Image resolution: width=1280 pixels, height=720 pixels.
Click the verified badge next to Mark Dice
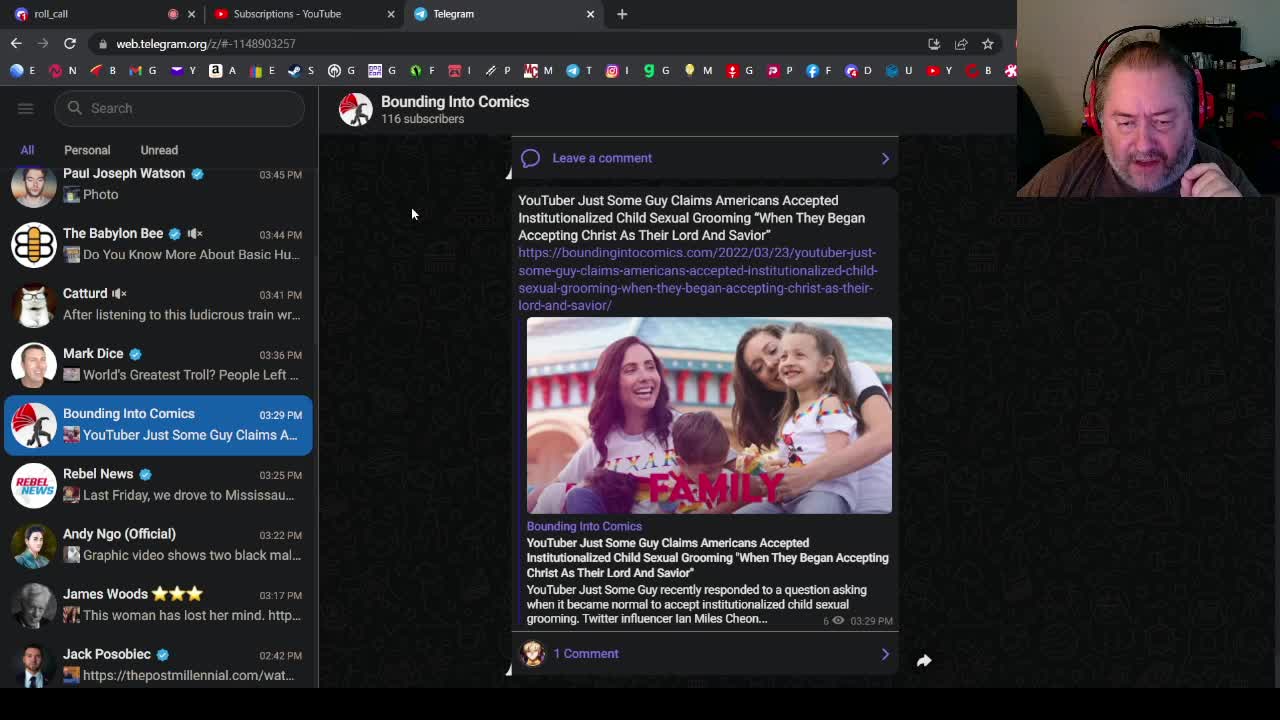[135, 354]
